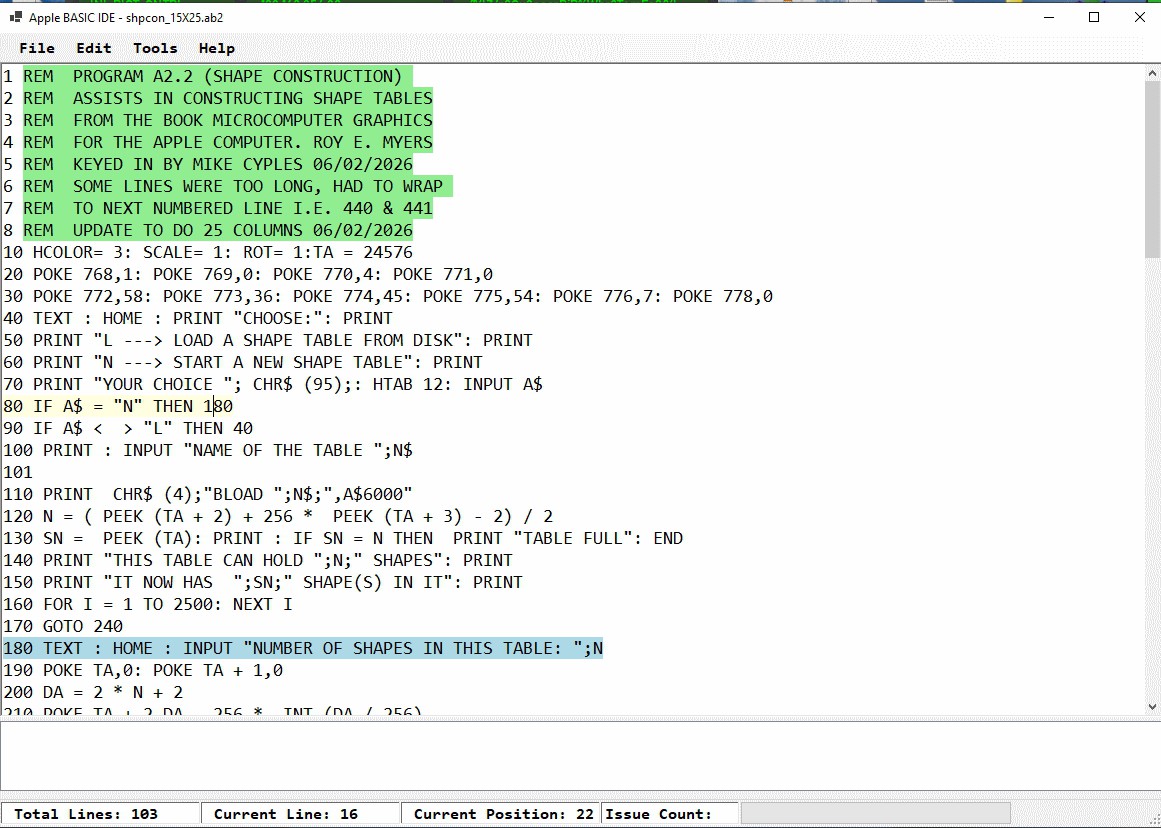Viewport: 1161px width, 828px height.
Task: Click the Issue Count status field
Action: [670, 814]
